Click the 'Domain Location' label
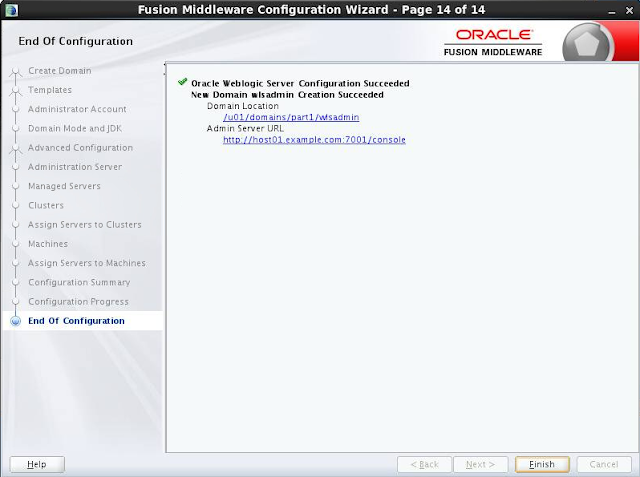This screenshot has width=640, height=477. [243, 106]
